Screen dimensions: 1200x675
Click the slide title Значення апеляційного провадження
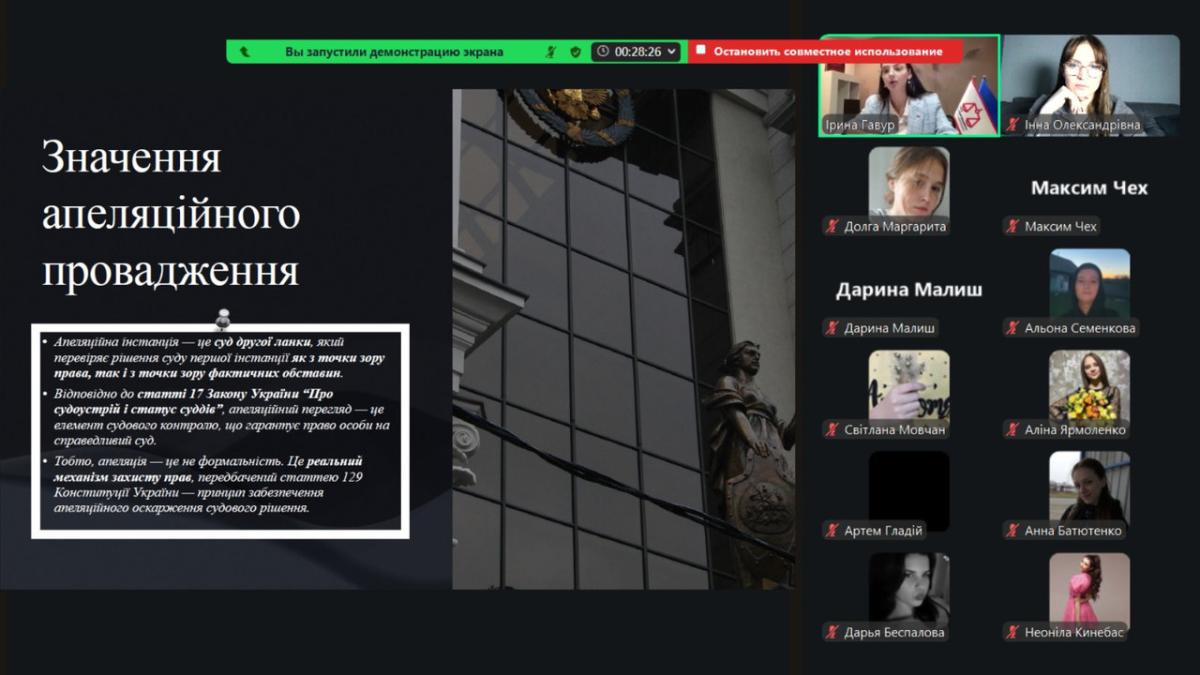[x=171, y=215]
